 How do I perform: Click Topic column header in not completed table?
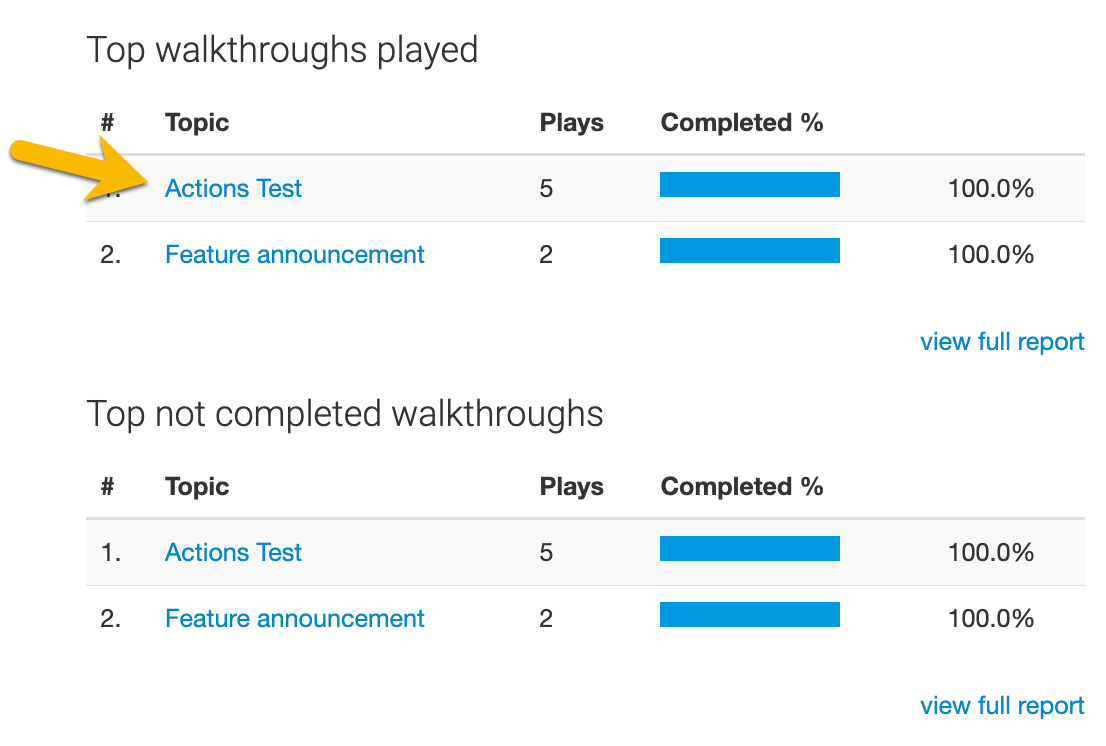197,487
